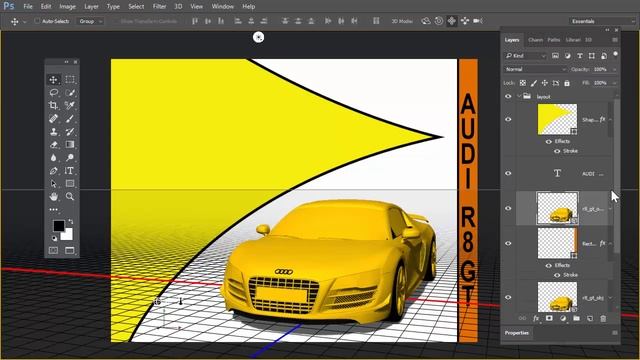Select the Pen tool
Image resolution: width=640 pixels, height=360 pixels.
click(53, 171)
